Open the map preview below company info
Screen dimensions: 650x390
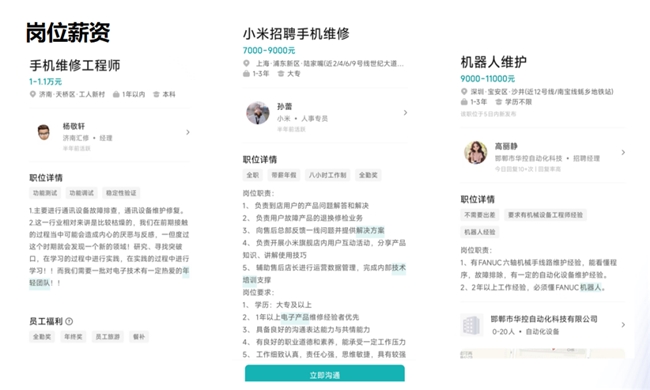click(x=542, y=354)
